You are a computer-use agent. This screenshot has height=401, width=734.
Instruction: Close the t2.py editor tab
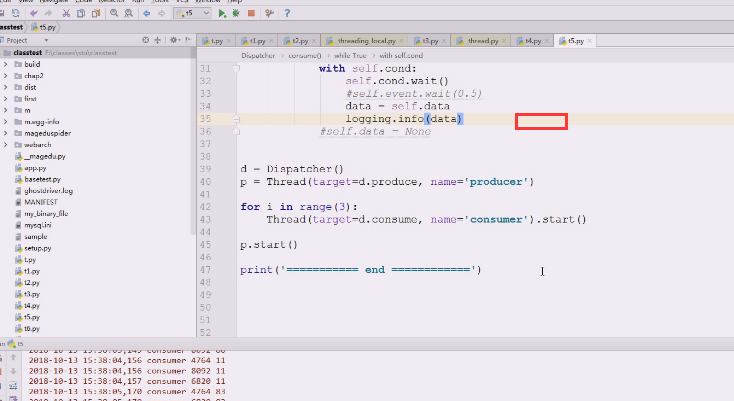click(x=314, y=41)
